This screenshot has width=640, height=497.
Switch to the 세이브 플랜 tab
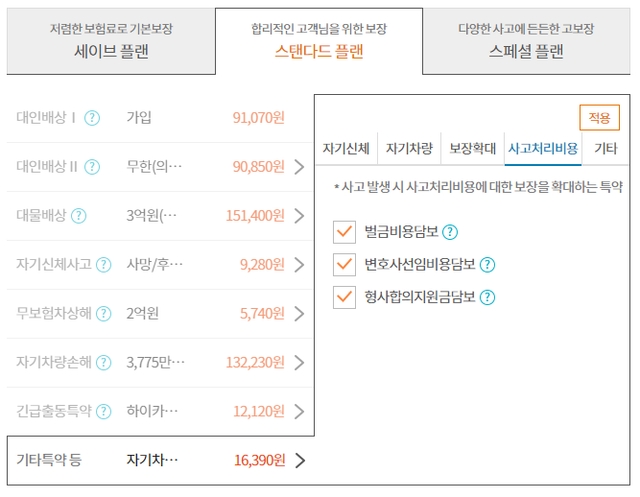[111, 41]
